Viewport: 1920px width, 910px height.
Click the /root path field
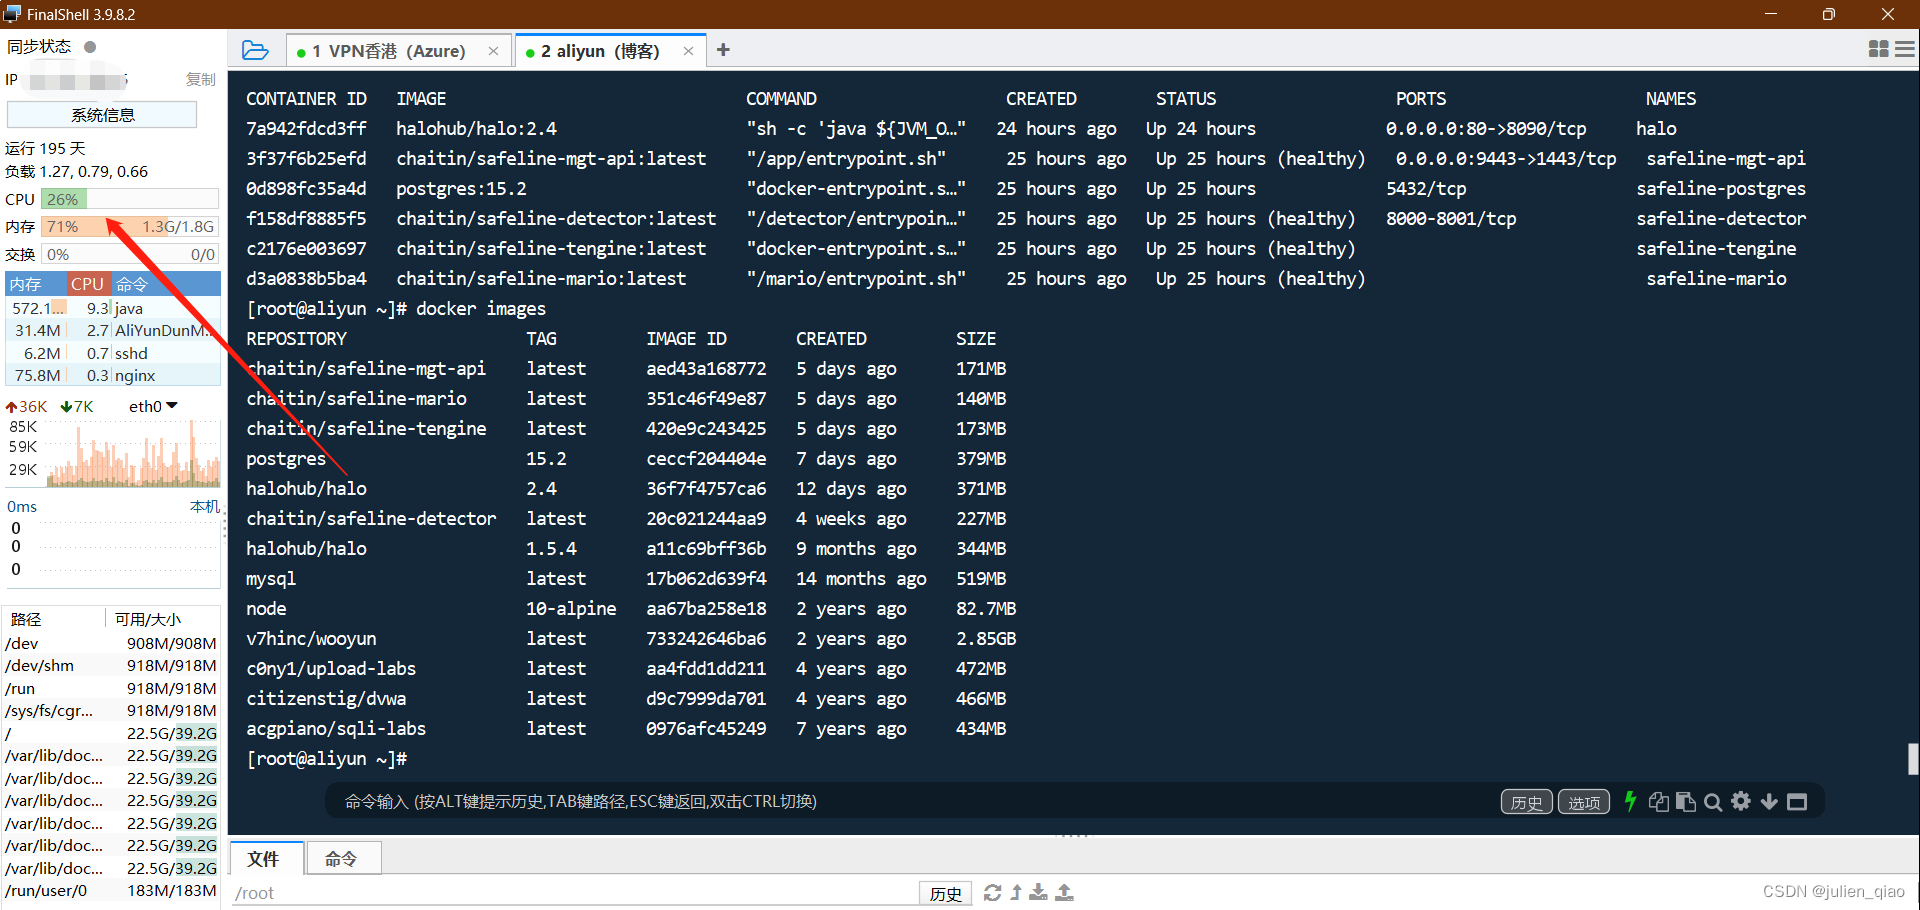[575, 893]
